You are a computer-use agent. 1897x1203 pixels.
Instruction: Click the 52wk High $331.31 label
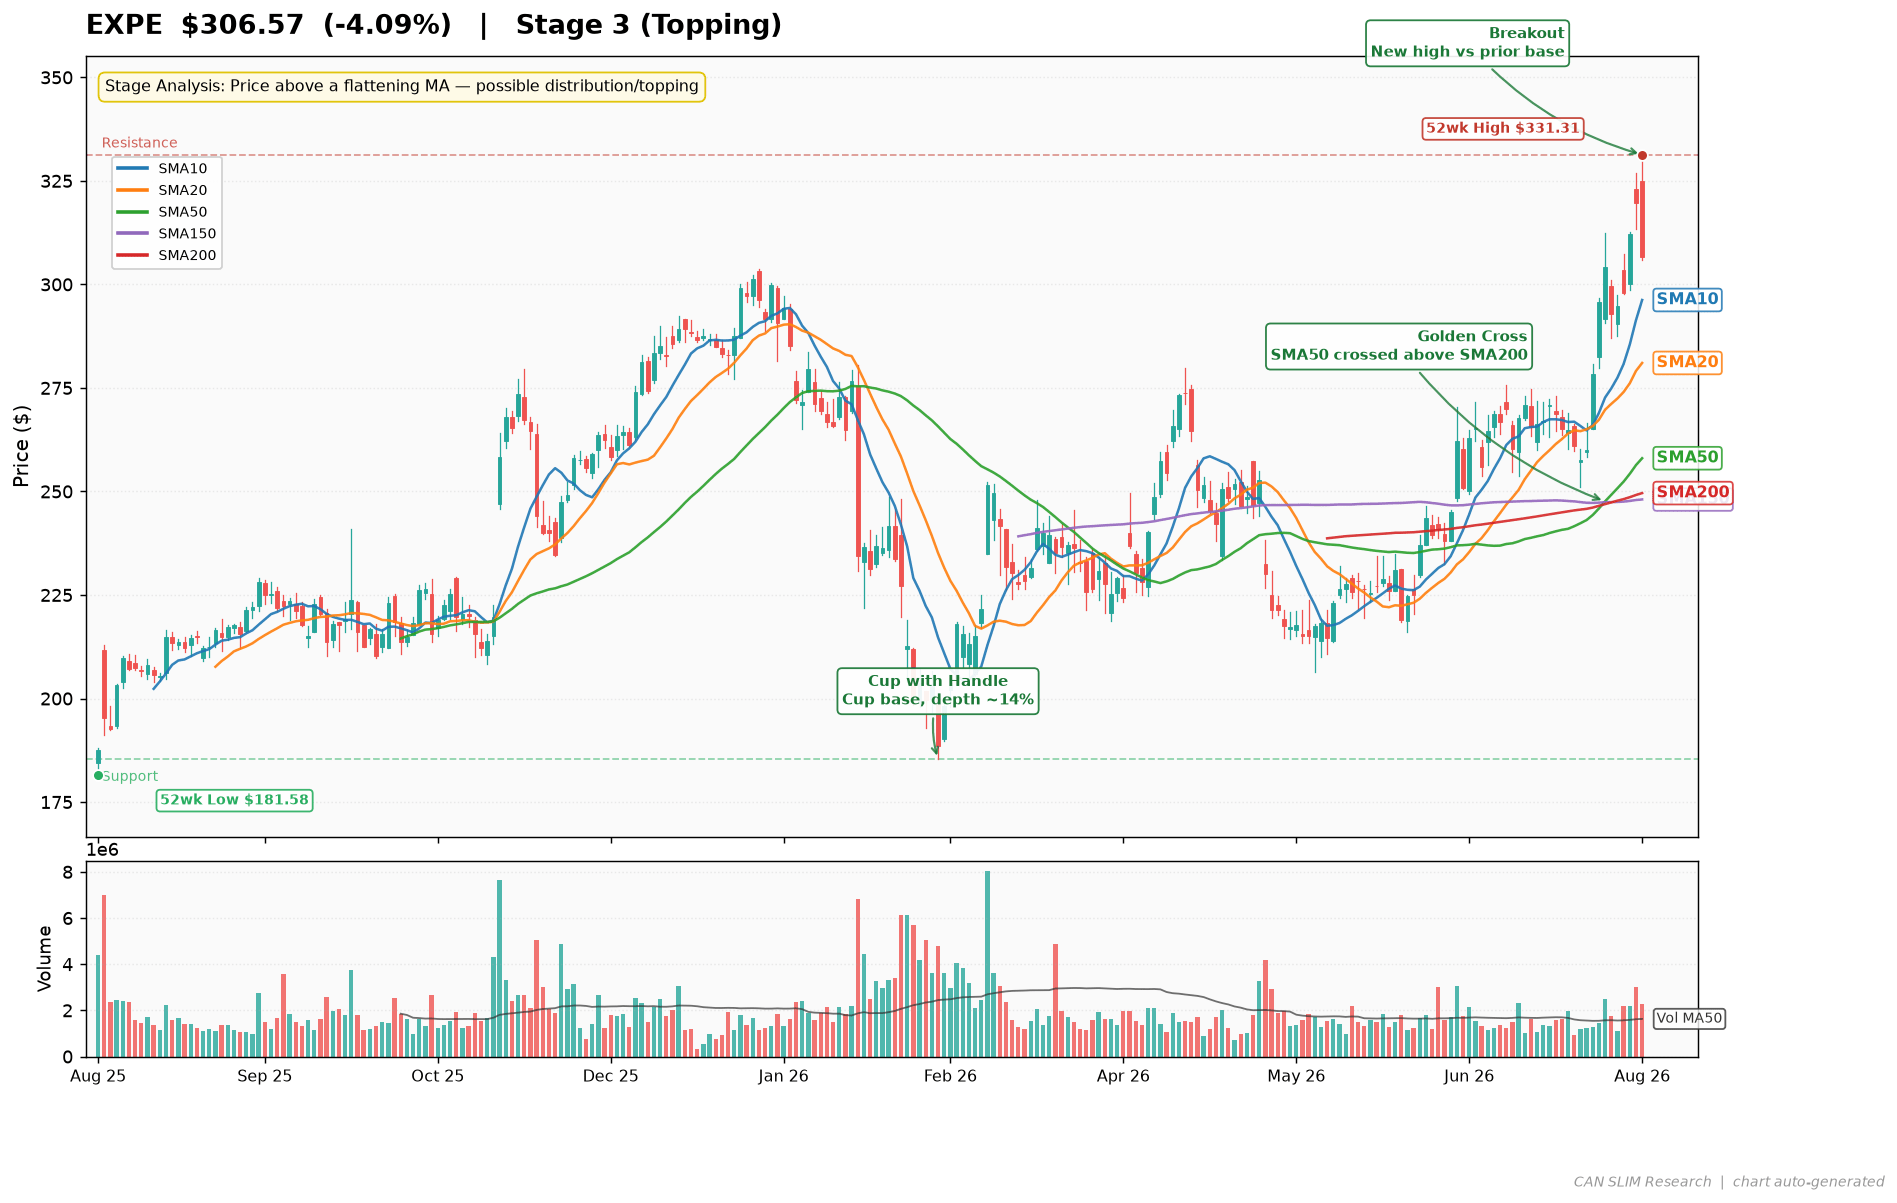click(1503, 128)
